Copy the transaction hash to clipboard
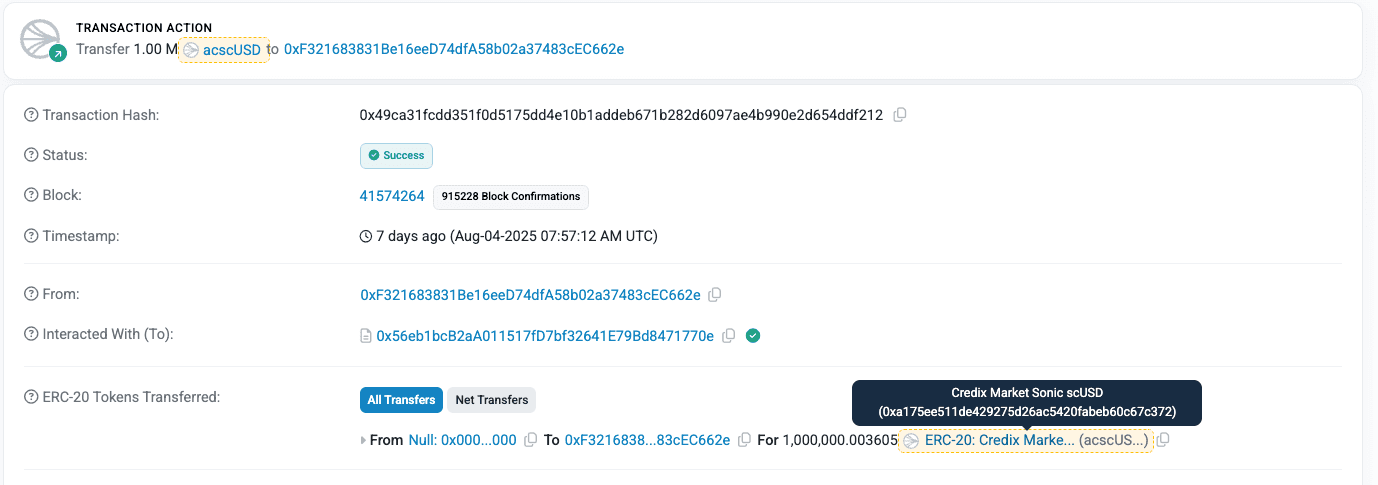Viewport: 1378px width, 485px height. pyautogui.click(x=899, y=115)
